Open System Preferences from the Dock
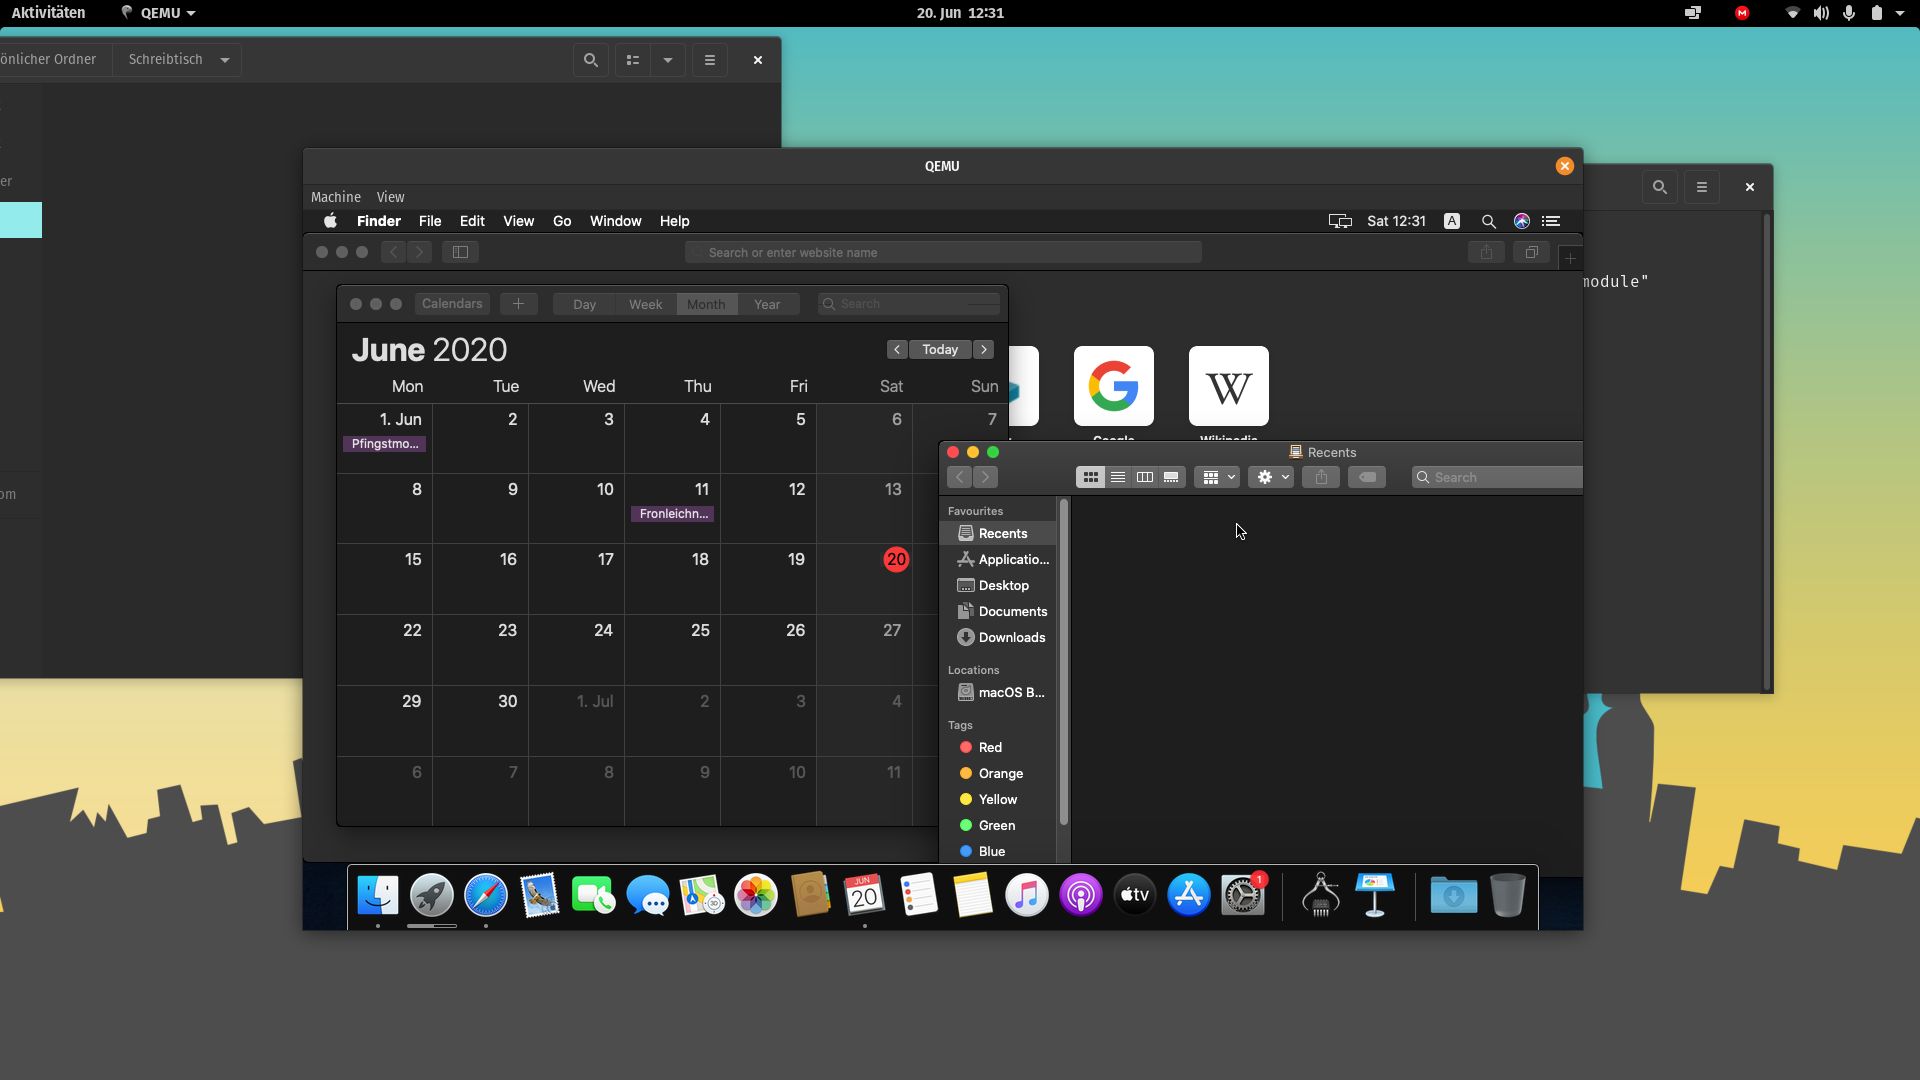This screenshot has height=1080, width=1920. pyautogui.click(x=1243, y=895)
